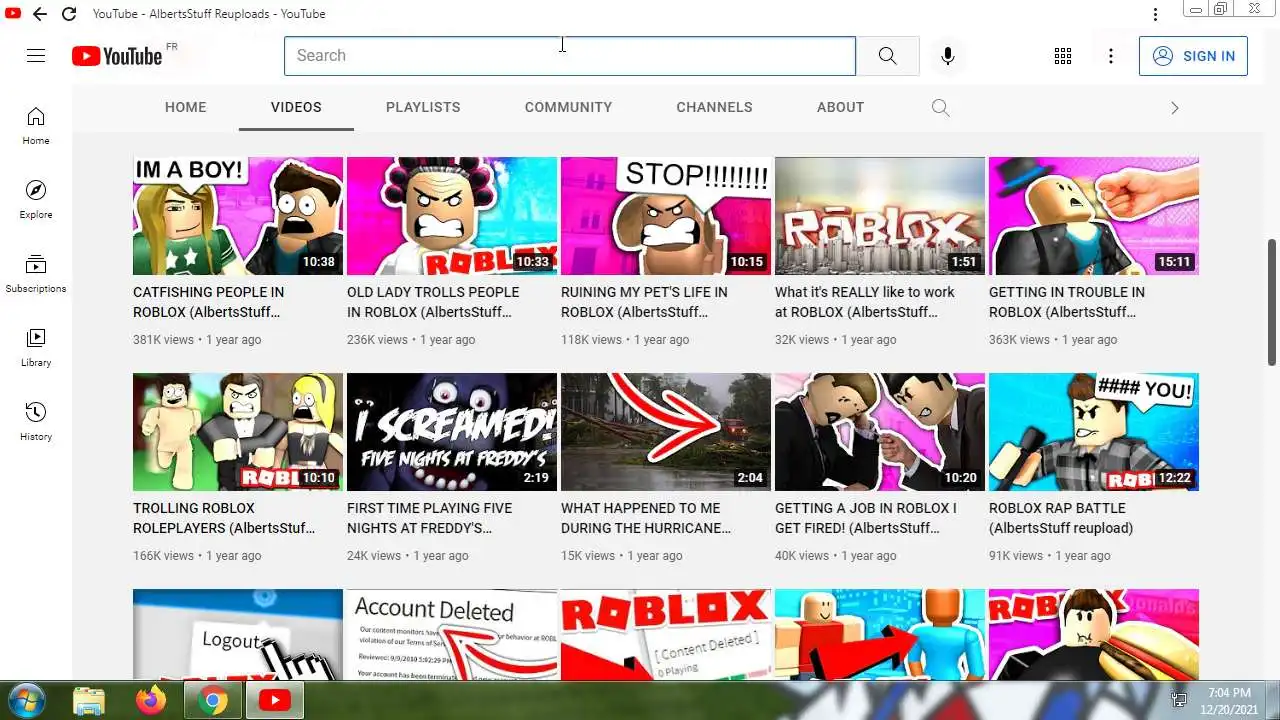Open Subscriptions in sidebar

coord(36,274)
